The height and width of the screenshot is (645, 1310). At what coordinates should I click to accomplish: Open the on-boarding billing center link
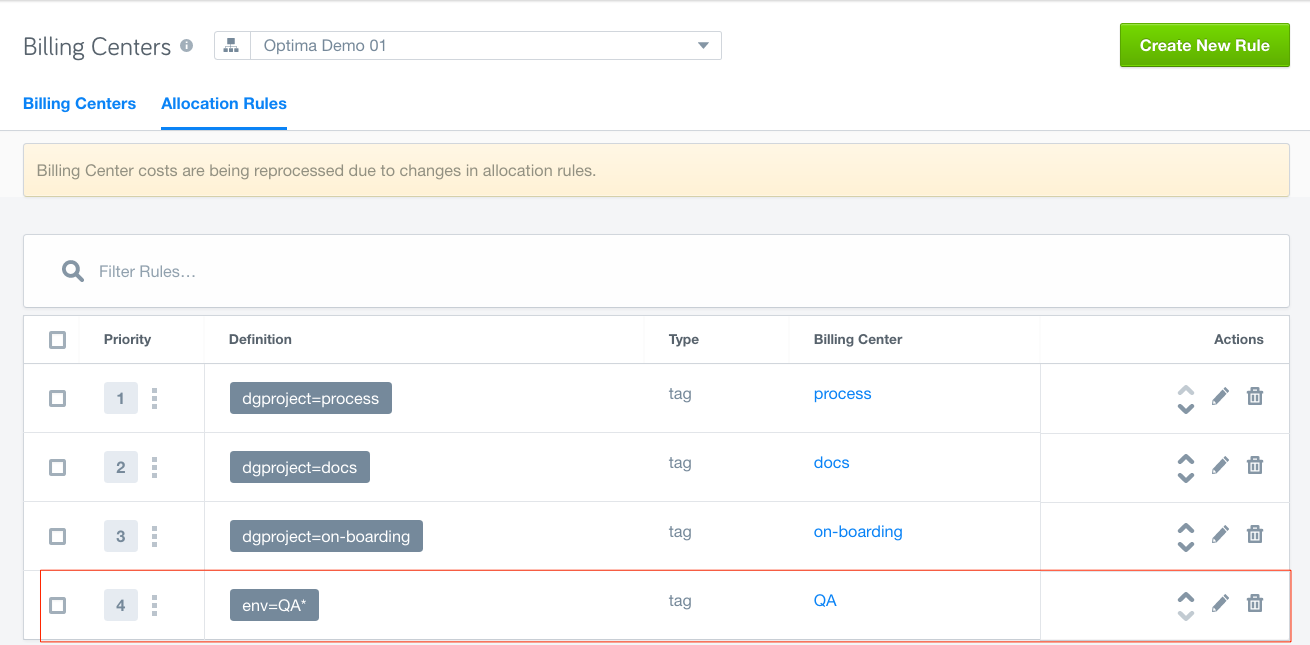coord(858,532)
